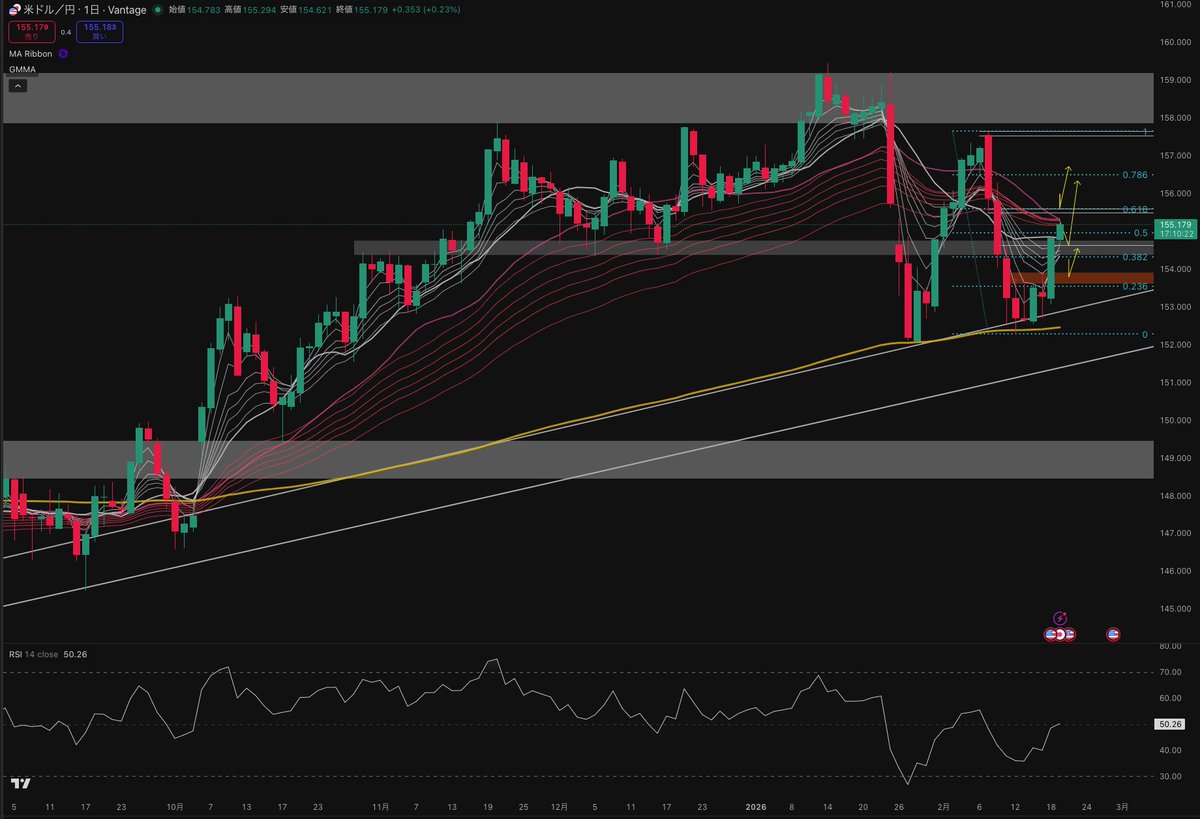
Task: Click the clustered US flag event markers
Action: tap(1060, 634)
